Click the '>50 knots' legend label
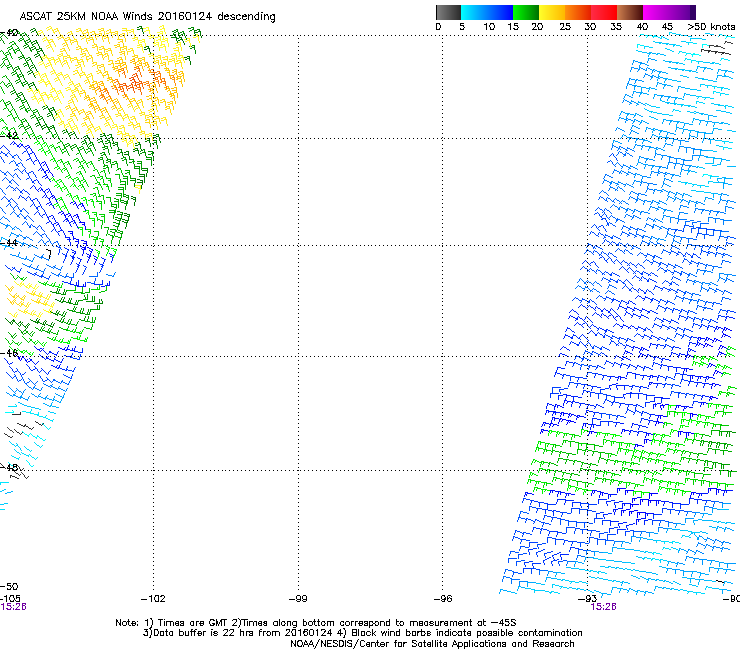This screenshot has height=650, width=740. [x=711, y=27]
